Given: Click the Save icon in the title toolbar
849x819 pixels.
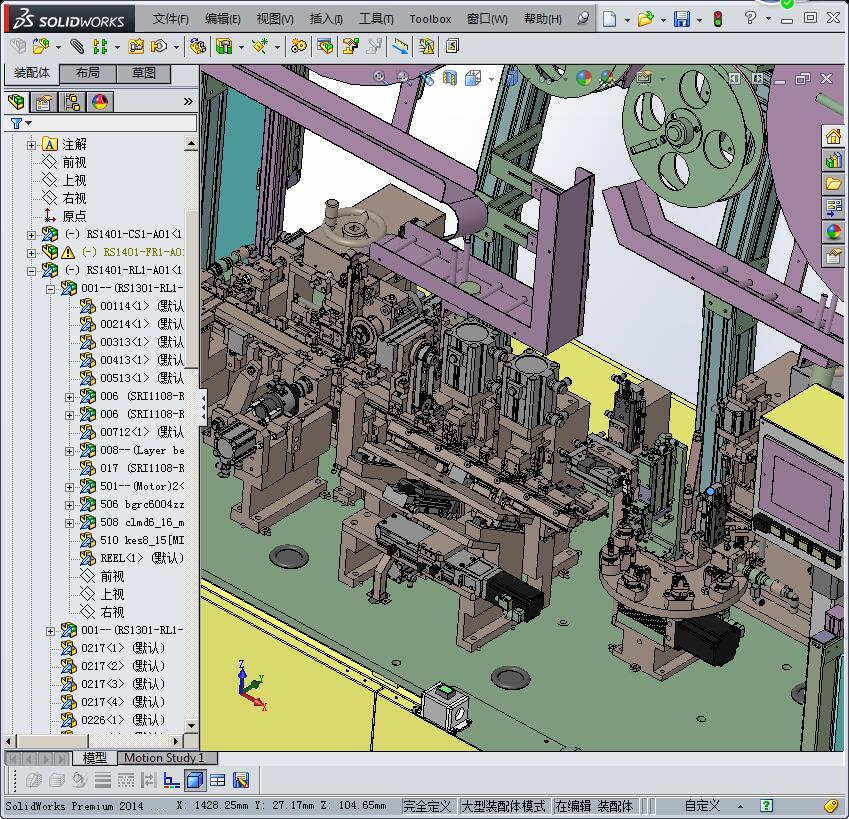Looking at the screenshot, I should pyautogui.click(x=681, y=19).
